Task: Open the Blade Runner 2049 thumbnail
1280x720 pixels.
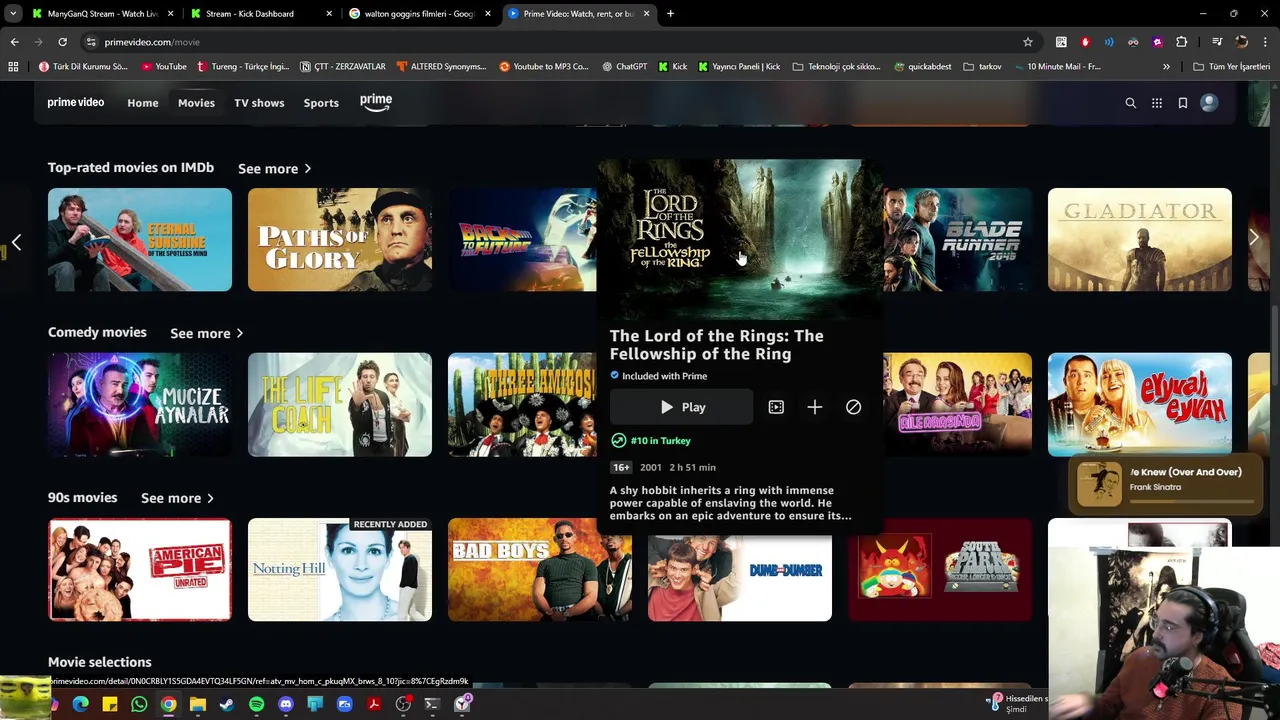Action: [x=957, y=240]
